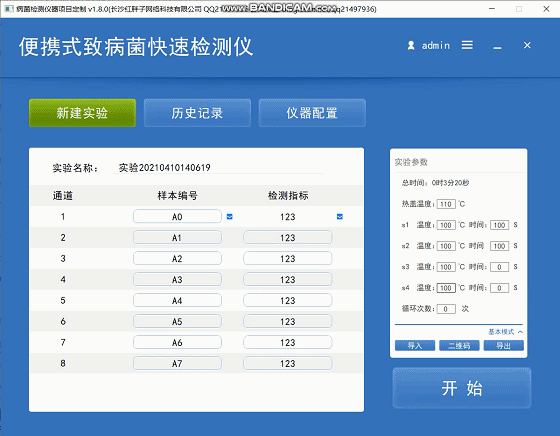Image resolution: width=560 pixels, height=436 pixels.
Task: Click the application title 便携式致病菌快速检测仪
Action: pyautogui.click(x=136, y=47)
